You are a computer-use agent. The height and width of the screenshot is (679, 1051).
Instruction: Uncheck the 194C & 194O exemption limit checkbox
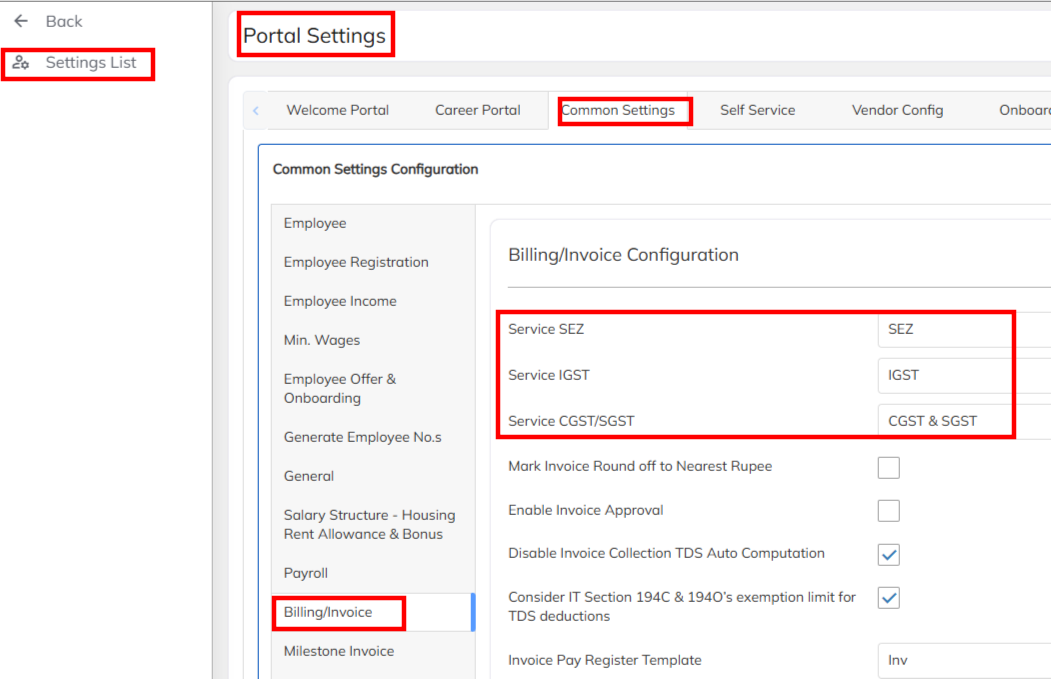point(888,598)
